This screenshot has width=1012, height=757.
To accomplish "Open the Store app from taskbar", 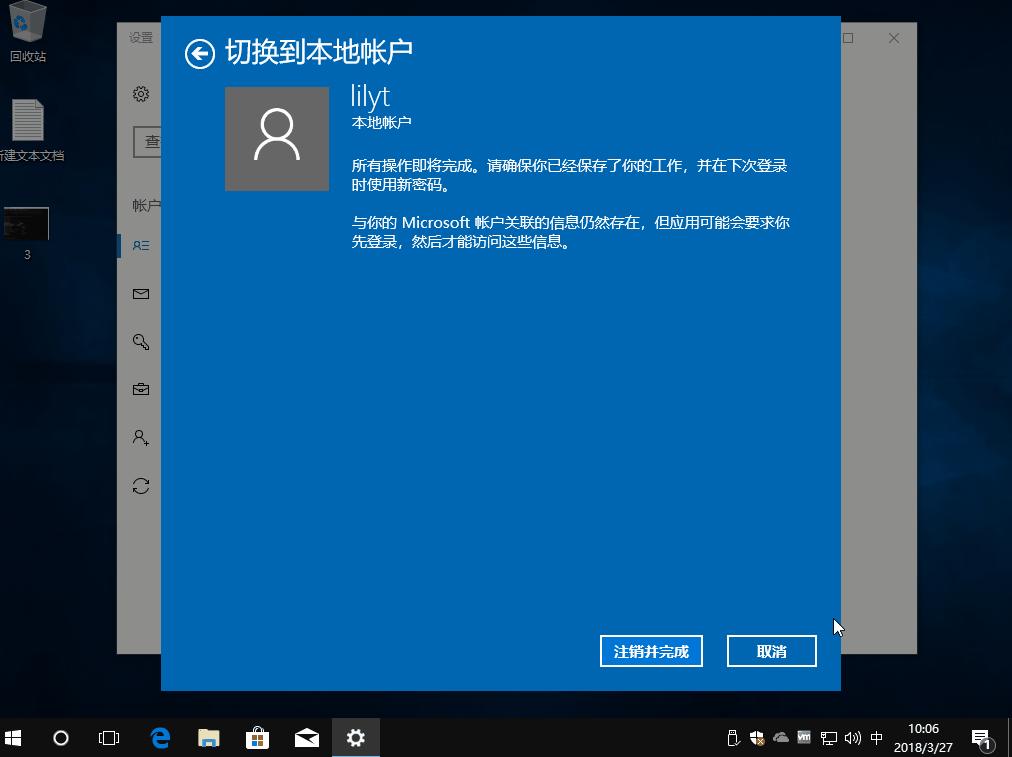I will point(257,738).
